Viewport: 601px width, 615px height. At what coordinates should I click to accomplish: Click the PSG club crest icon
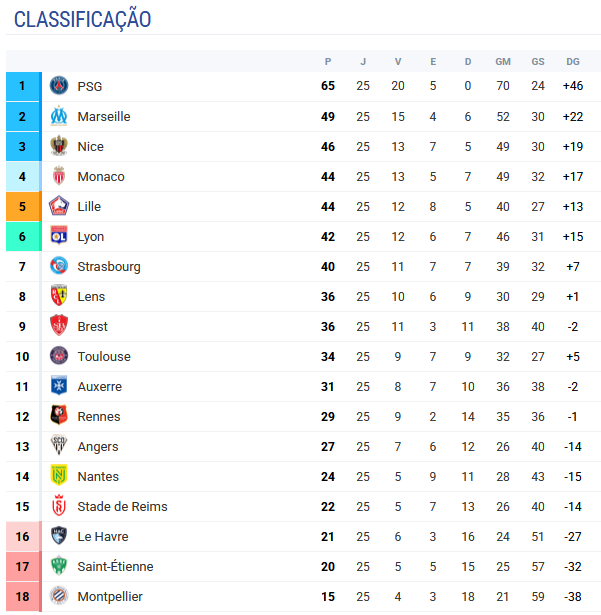(x=59, y=86)
